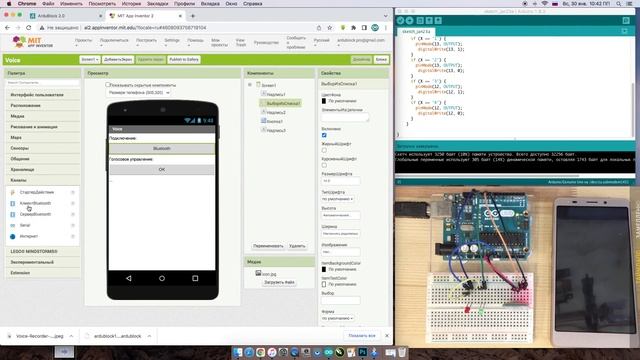This screenshot has width=640, height=360.
Task: Expand Сенсоры palette section
Action: coord(42,148)
